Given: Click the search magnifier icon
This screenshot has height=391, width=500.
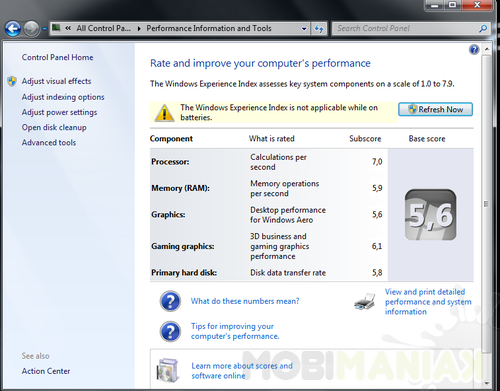Looking at the screenshot, I should 483,29.
